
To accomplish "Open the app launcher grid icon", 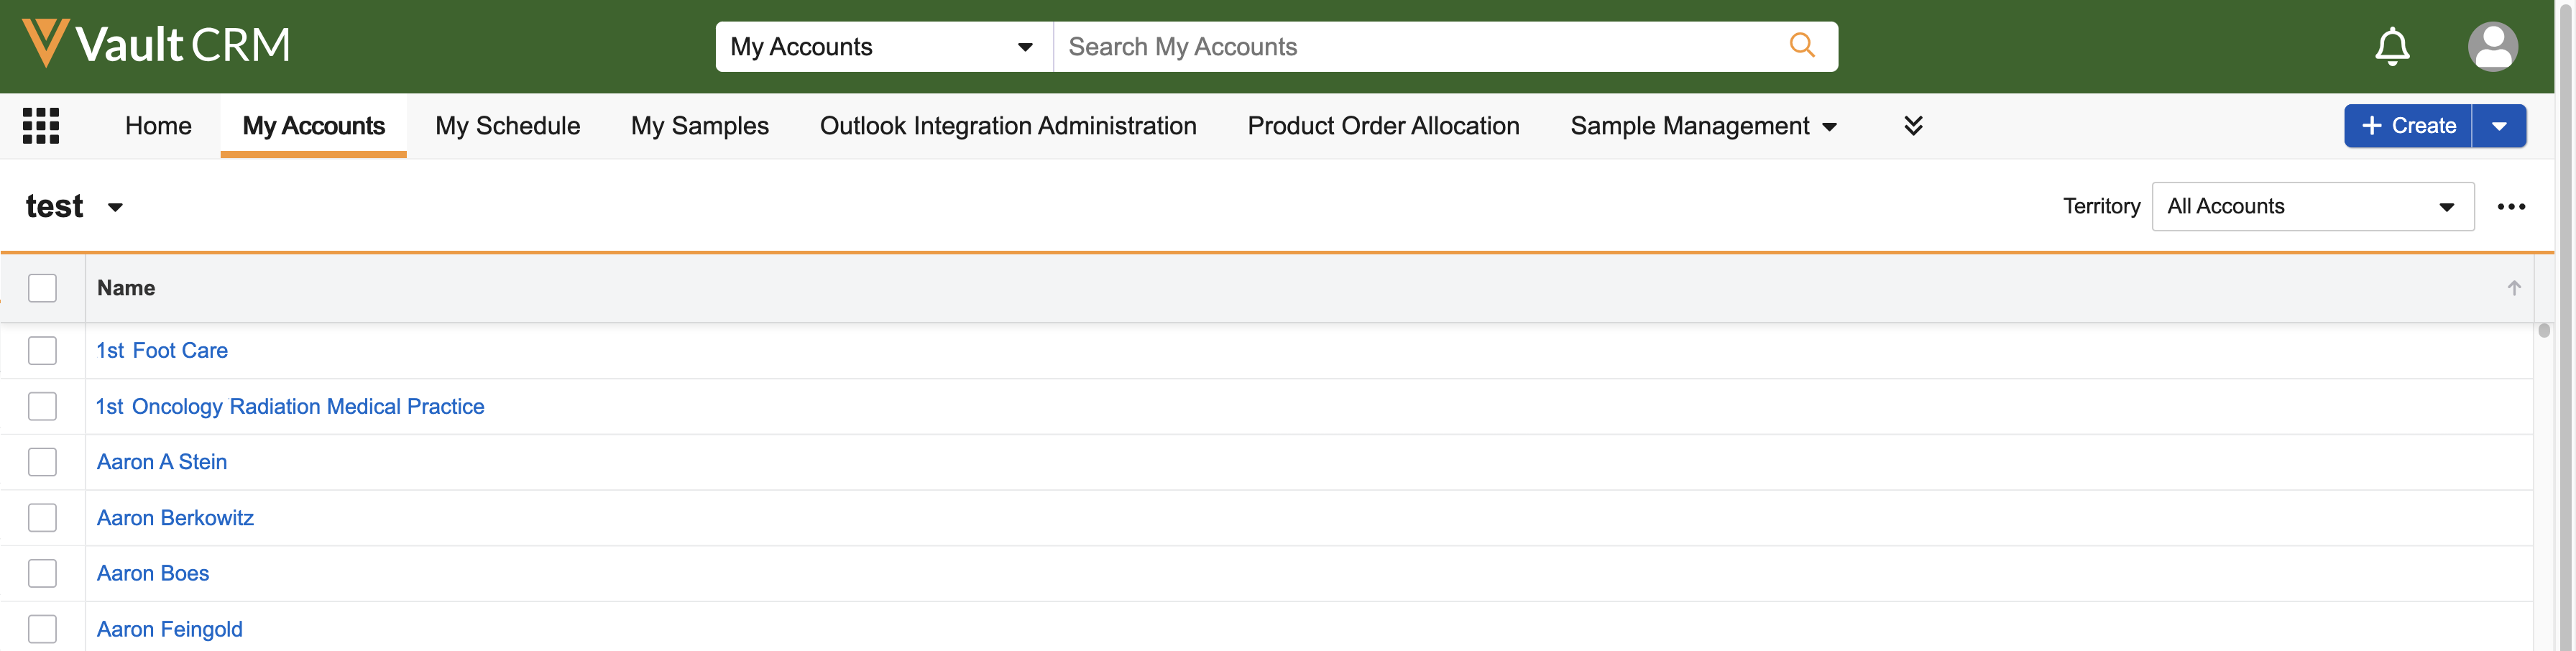I will click(x=41, y=126).
